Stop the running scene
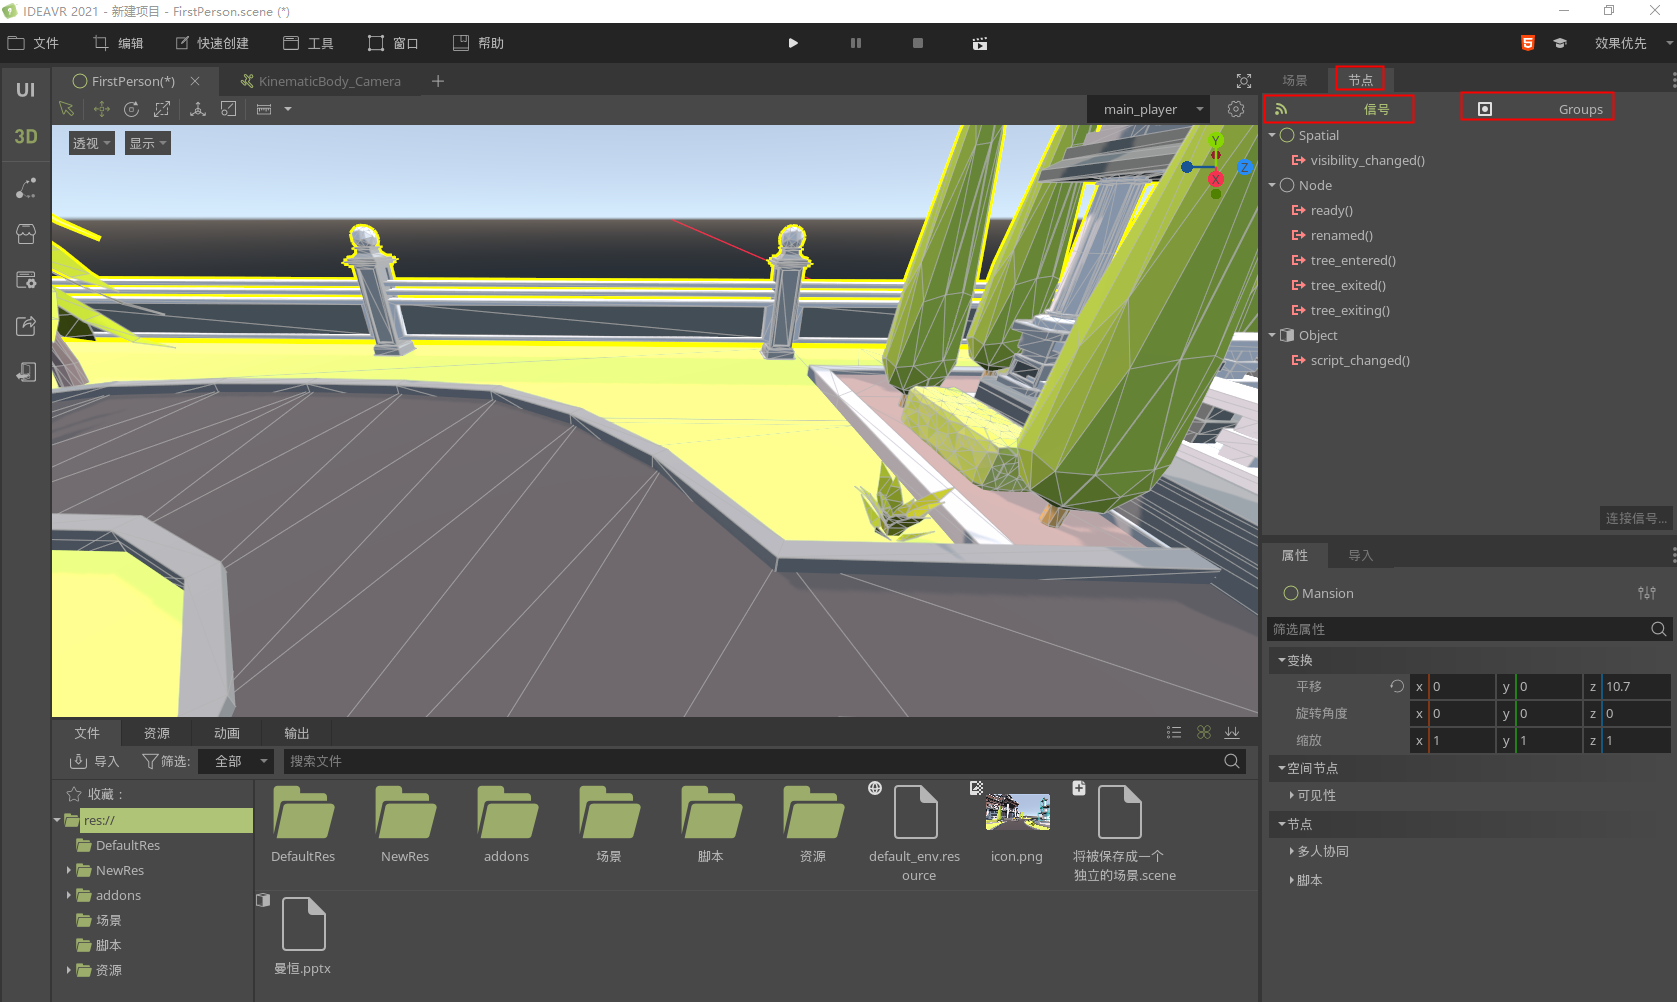 918,43
